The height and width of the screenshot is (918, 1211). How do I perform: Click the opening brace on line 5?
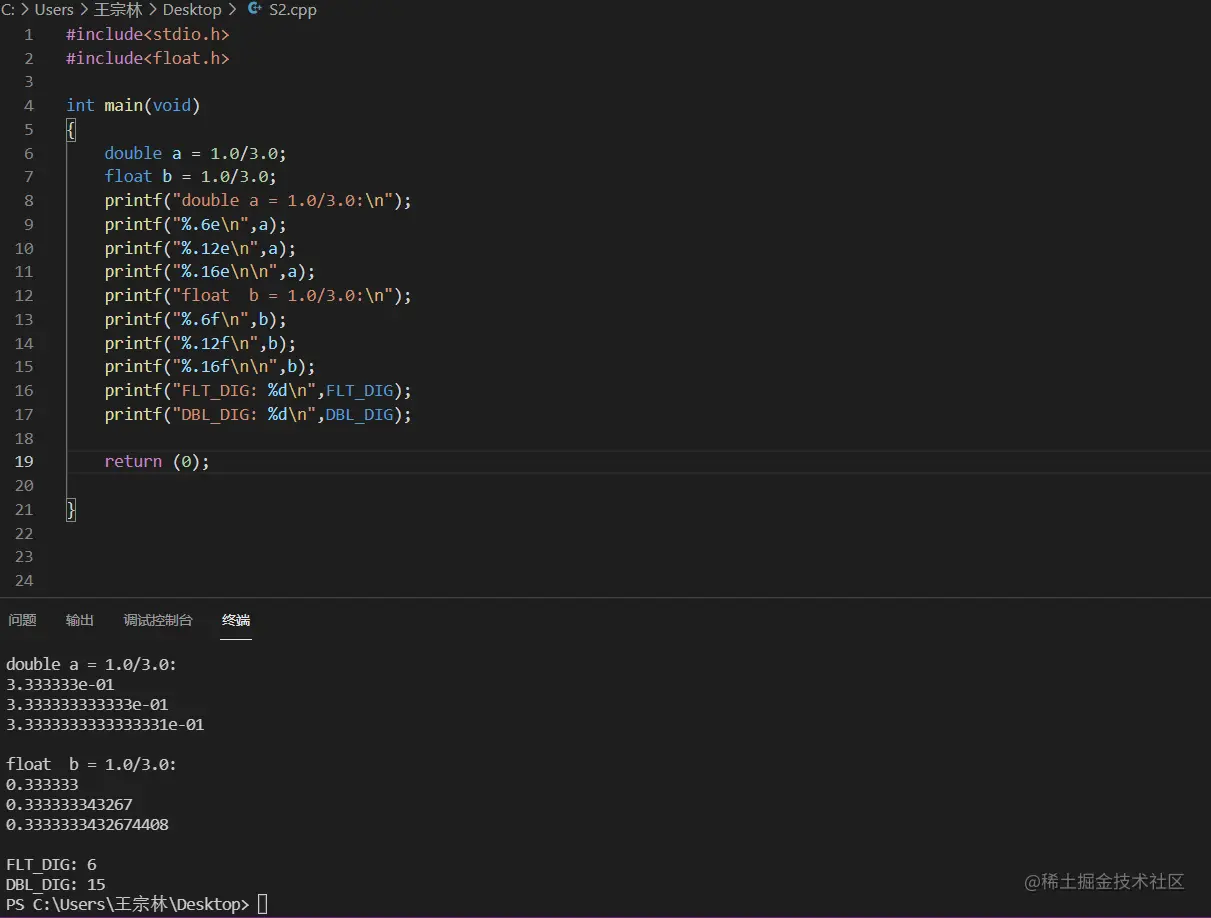coord(71,129)
